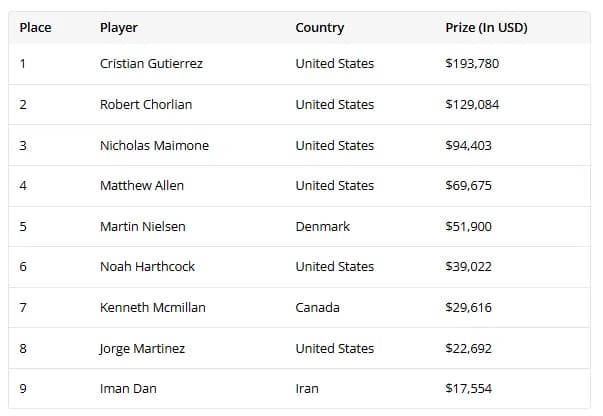This screenshot has width=603, height=416.
Task: Click the Iman Dan player name
Action: [128, 389]
